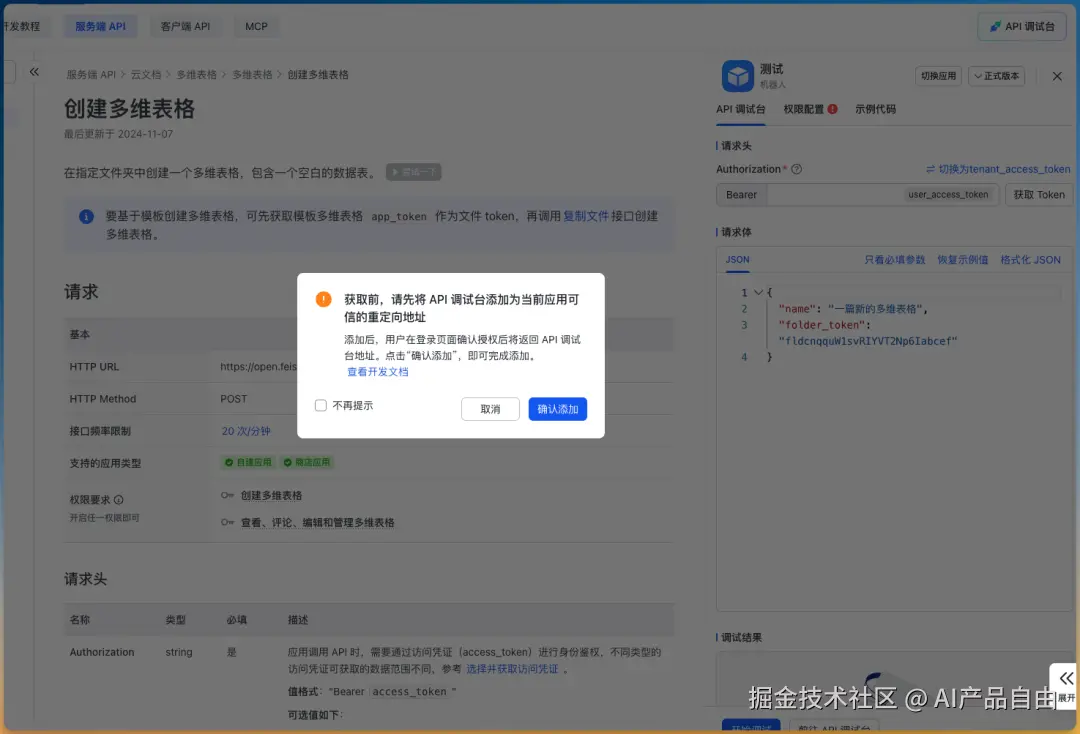1080x734 pixels.
Task: Switch to the 客户端 API tab
Action: (185, 26)
